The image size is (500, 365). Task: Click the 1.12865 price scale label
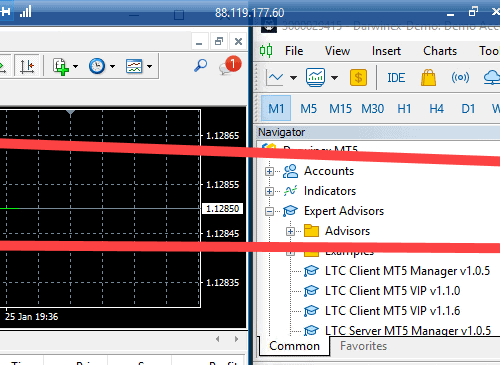tap(222, 136)
